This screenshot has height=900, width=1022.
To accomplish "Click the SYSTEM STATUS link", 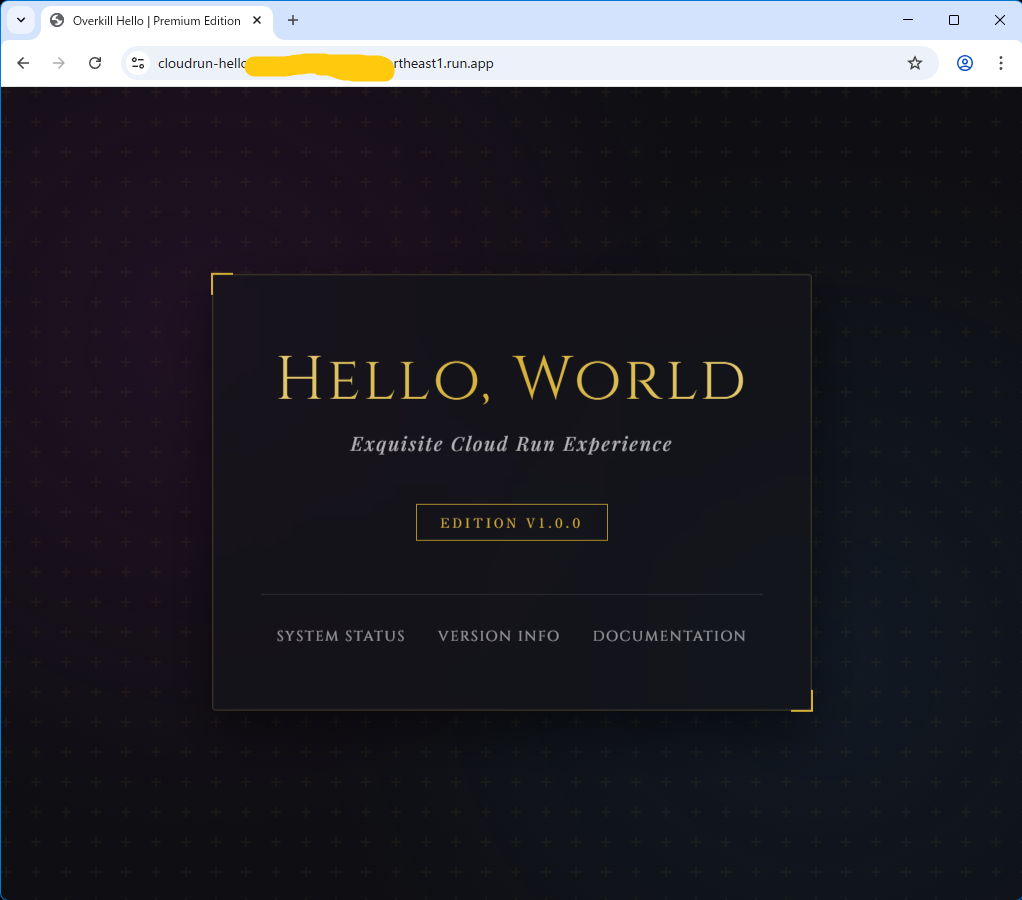I will 340,636.
